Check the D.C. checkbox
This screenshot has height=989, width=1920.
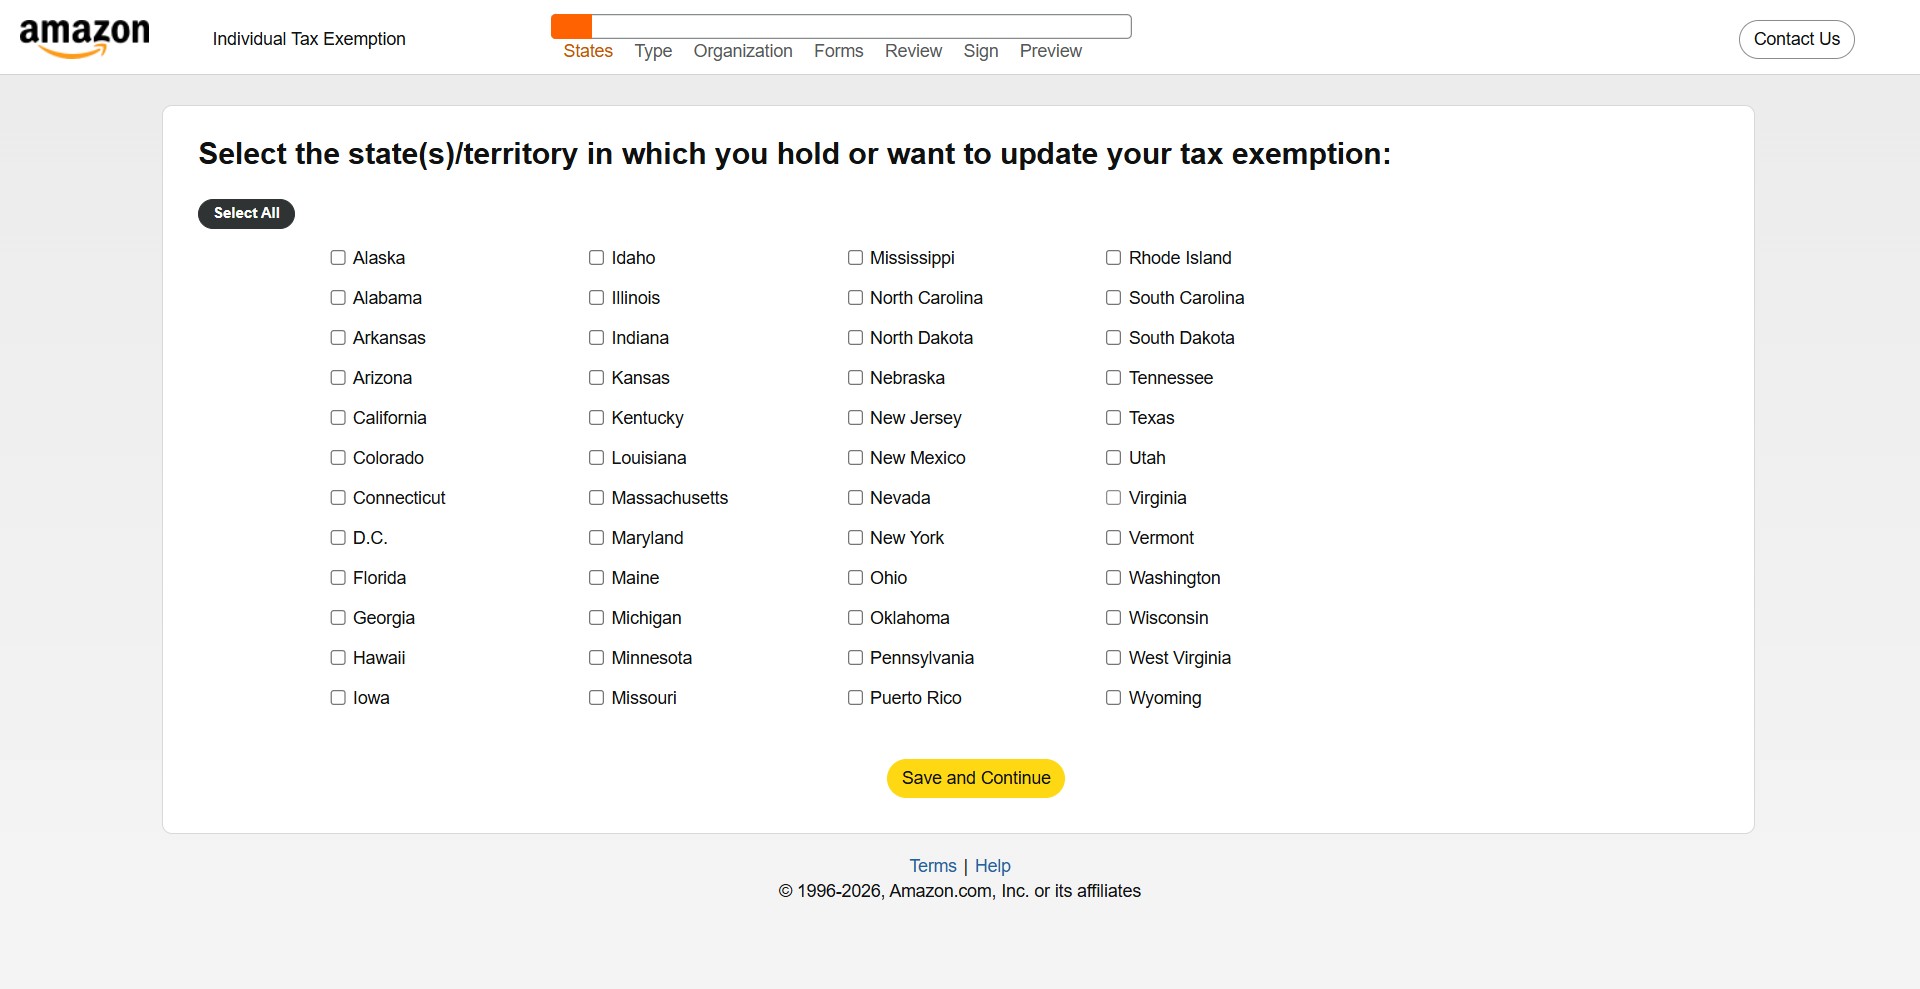click(x=337, y=537)
